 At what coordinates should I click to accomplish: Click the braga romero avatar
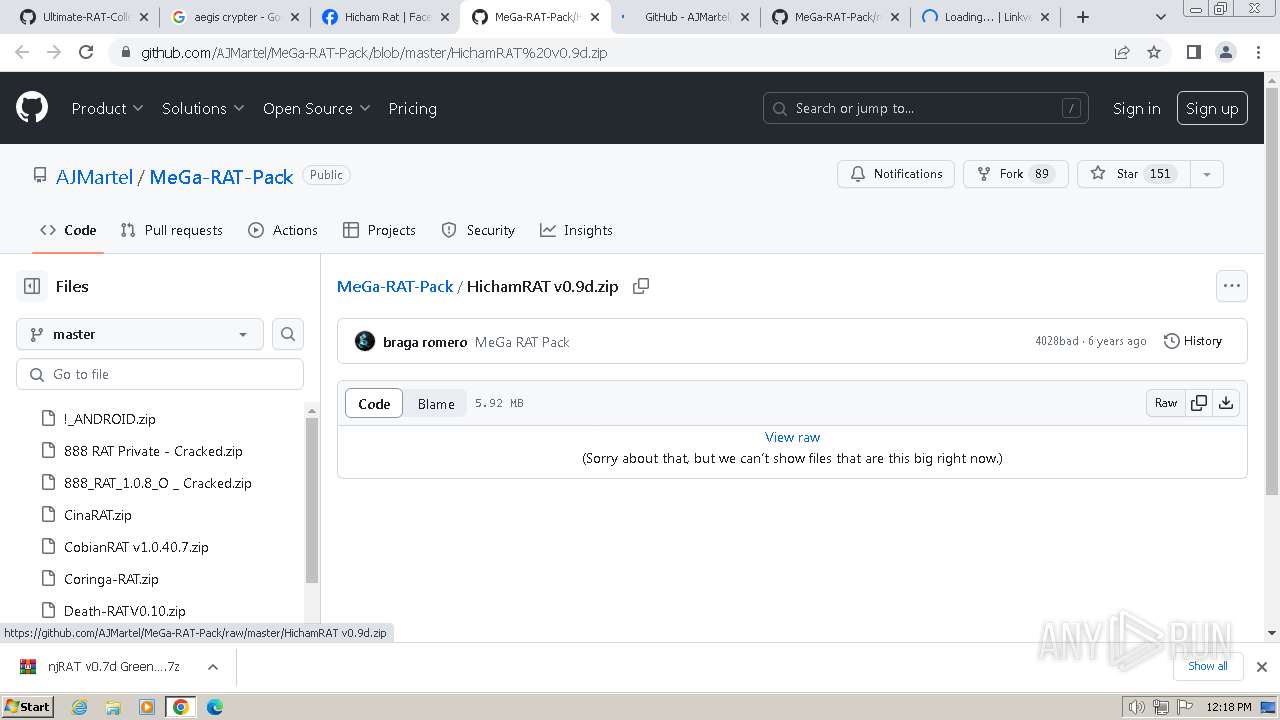pyautogui.click(x=365, y=341)
